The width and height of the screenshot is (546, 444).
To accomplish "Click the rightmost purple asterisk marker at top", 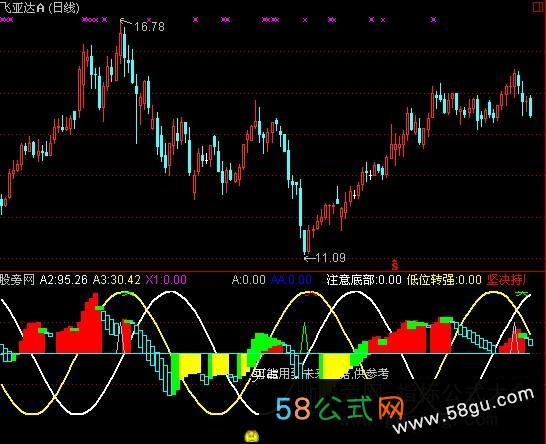I will (x=433, y=20).
